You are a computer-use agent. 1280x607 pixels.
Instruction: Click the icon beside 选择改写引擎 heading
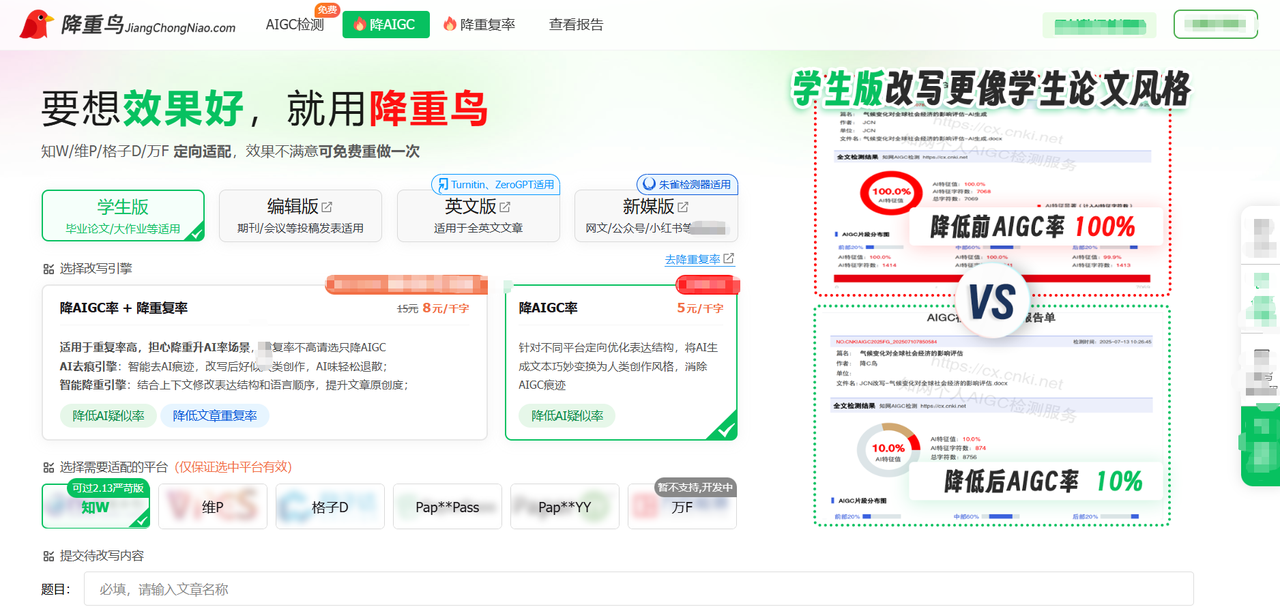click(x=48, y=269)
